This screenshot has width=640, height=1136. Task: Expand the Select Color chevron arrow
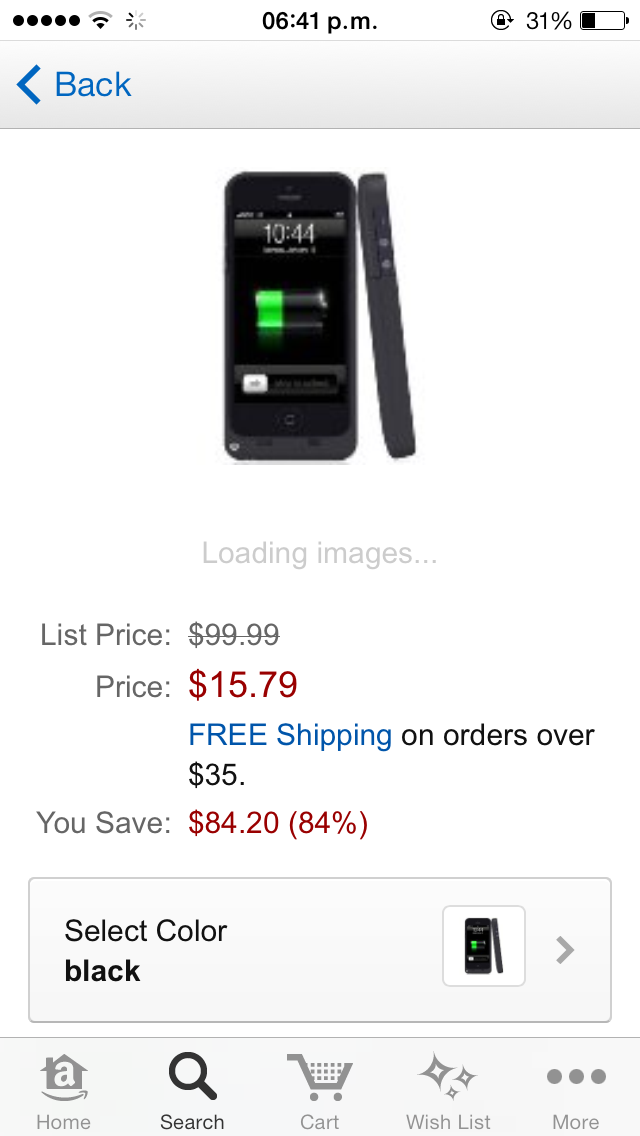click(x=565, y=950)
